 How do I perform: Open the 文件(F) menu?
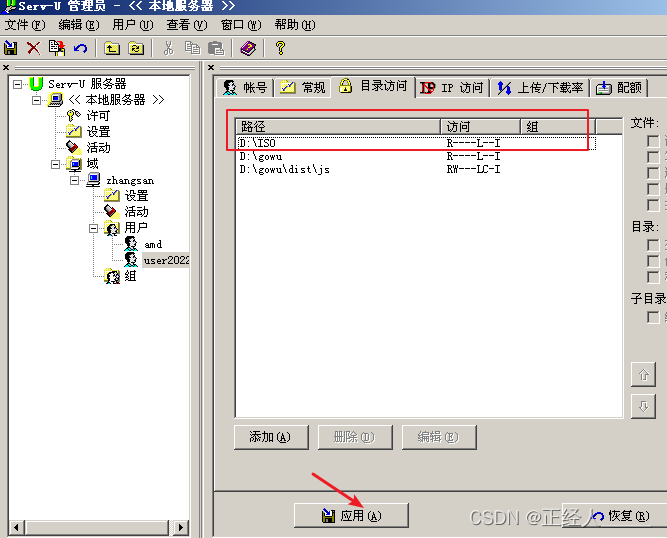(25, 25)
